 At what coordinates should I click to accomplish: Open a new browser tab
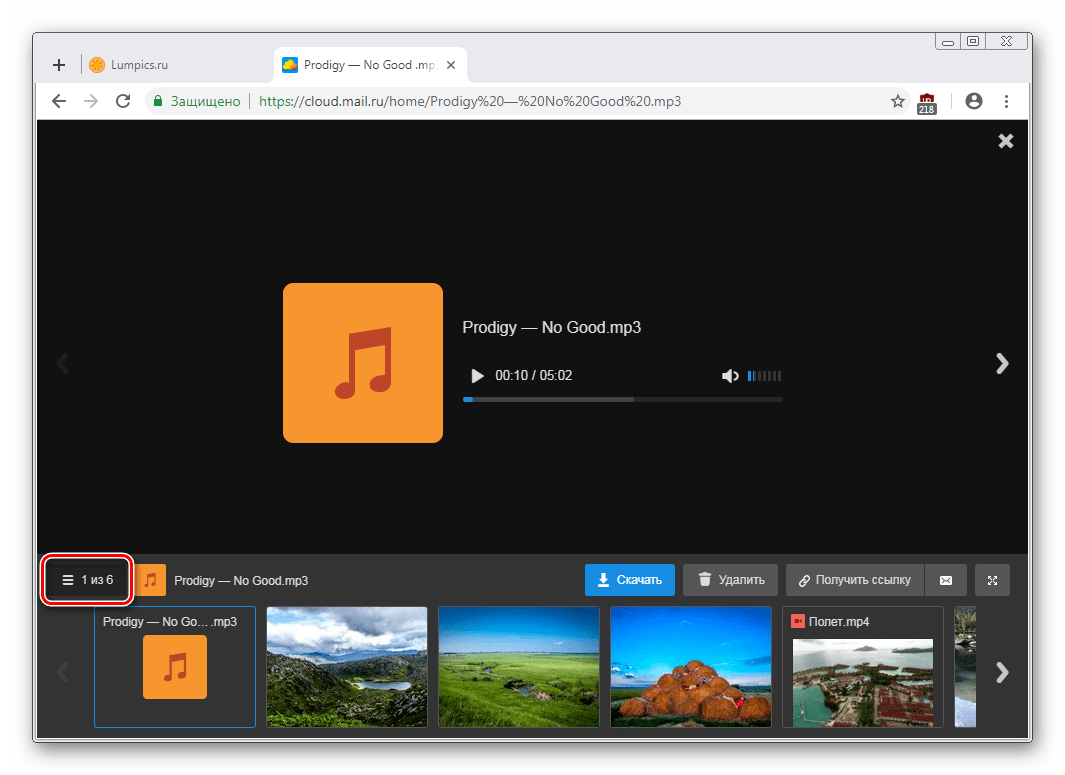pos(59,65)
